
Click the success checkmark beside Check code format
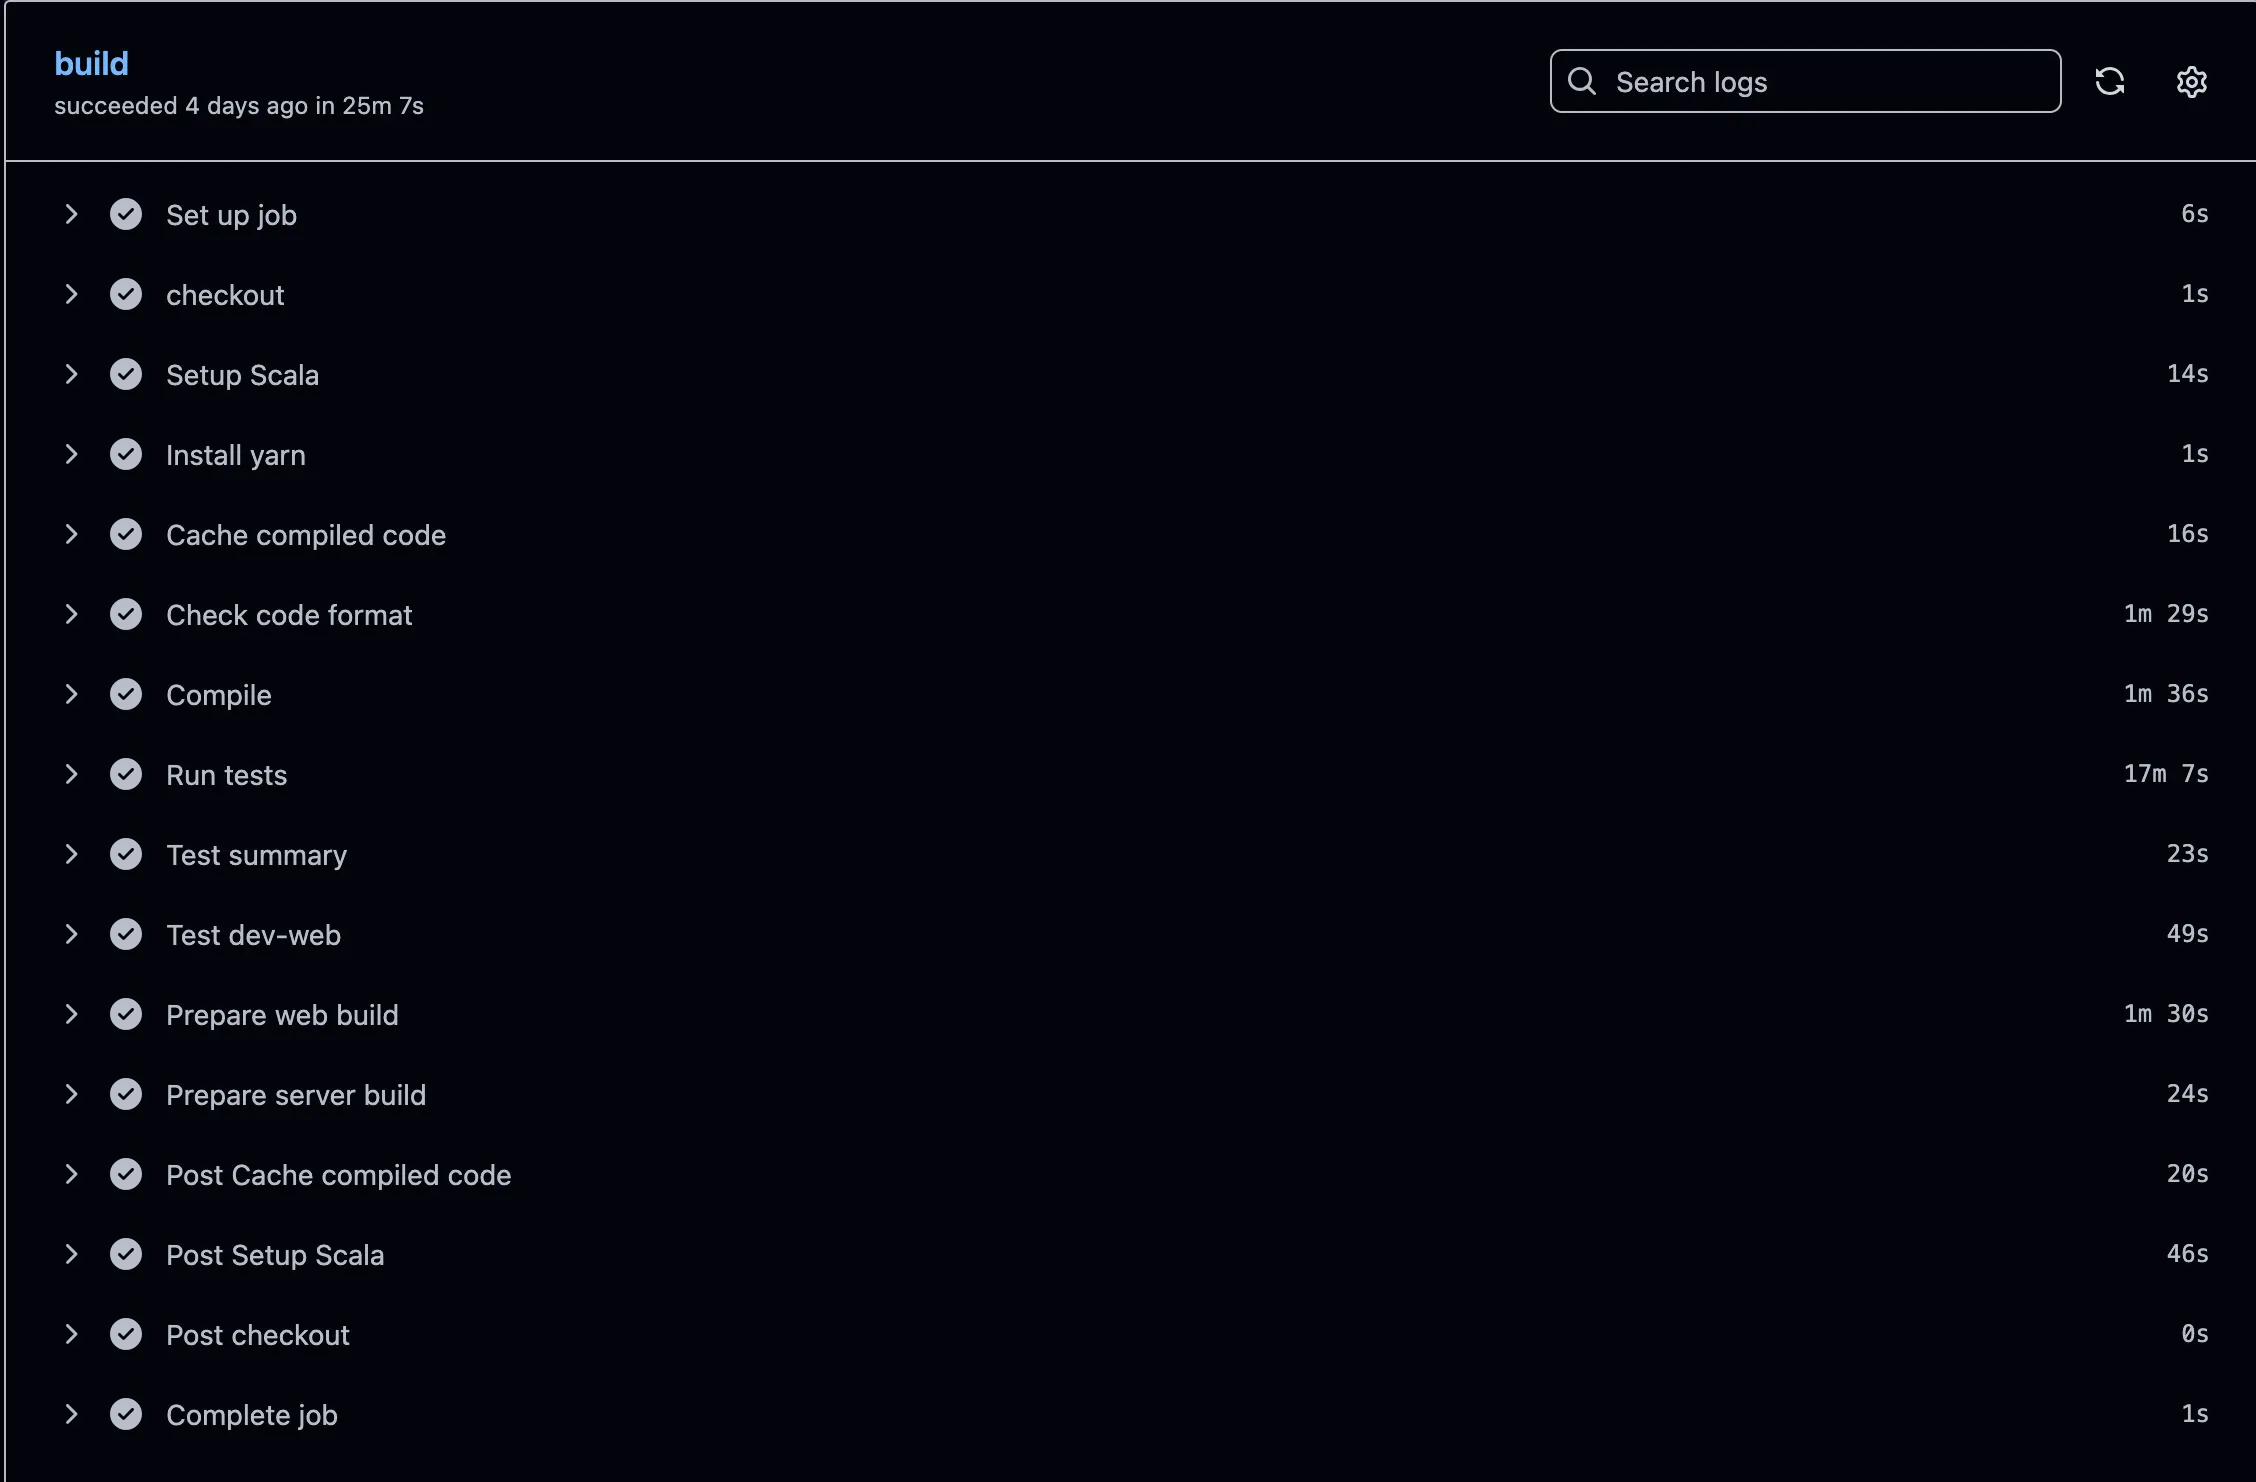126,614
